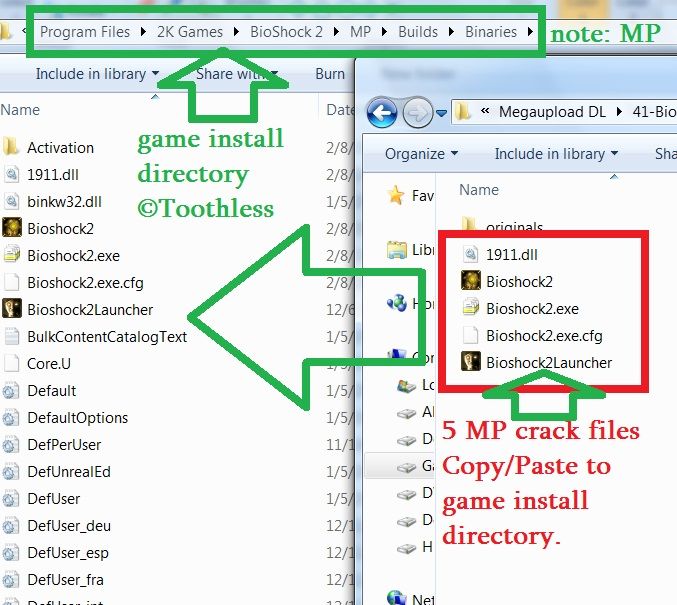Open the originals folder in Megaupload window
The width and height of the screenshot is (677, 605).
click(514, 226)
